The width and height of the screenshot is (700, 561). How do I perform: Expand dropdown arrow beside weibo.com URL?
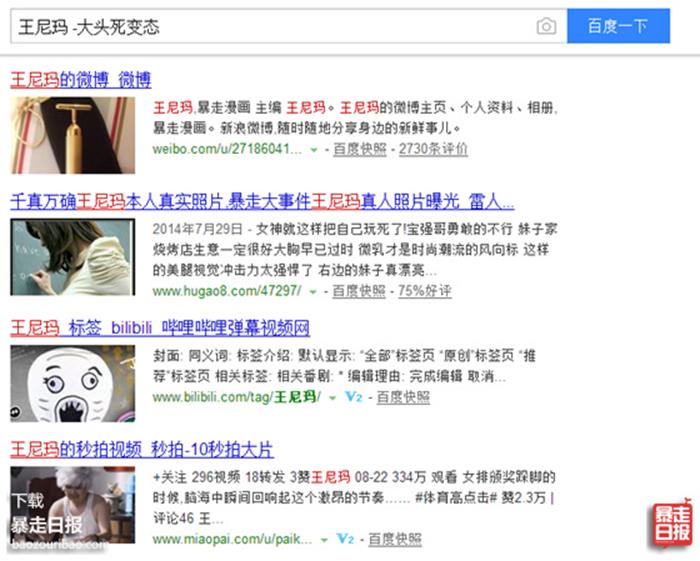pyautogui.click(x=314, y=150)
